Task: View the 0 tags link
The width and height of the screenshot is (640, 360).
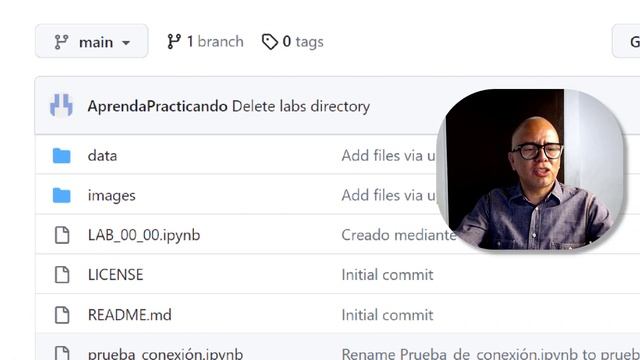Action: 293,42
